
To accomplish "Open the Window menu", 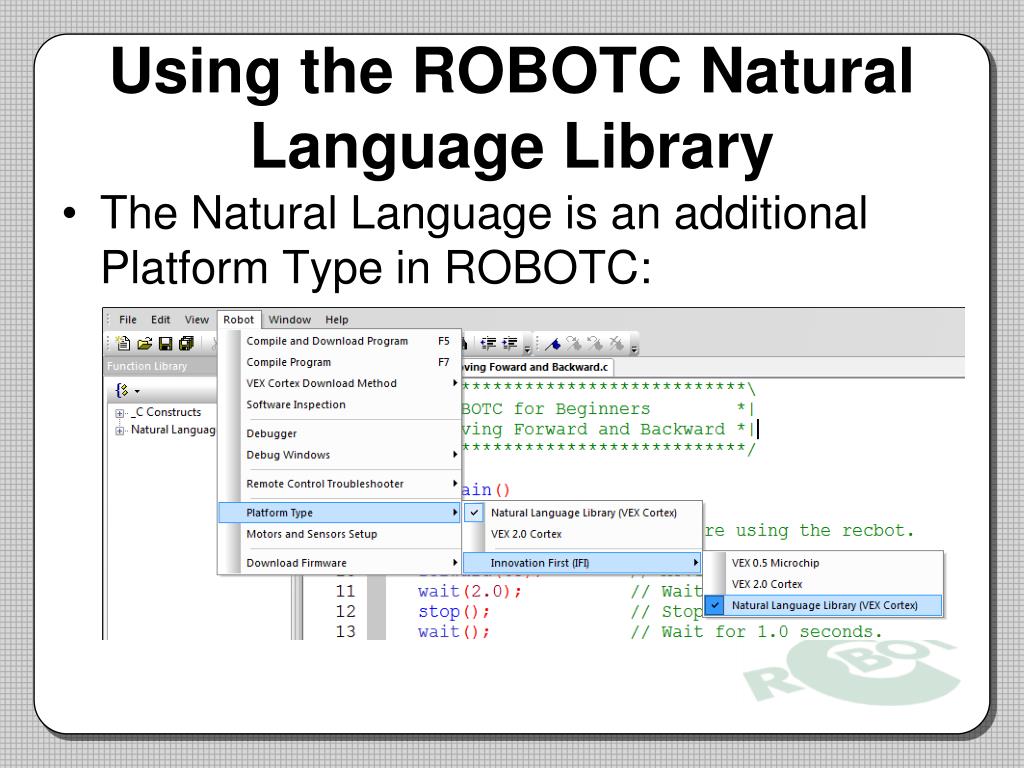I will pyautogui.click(x=289, y=320).
